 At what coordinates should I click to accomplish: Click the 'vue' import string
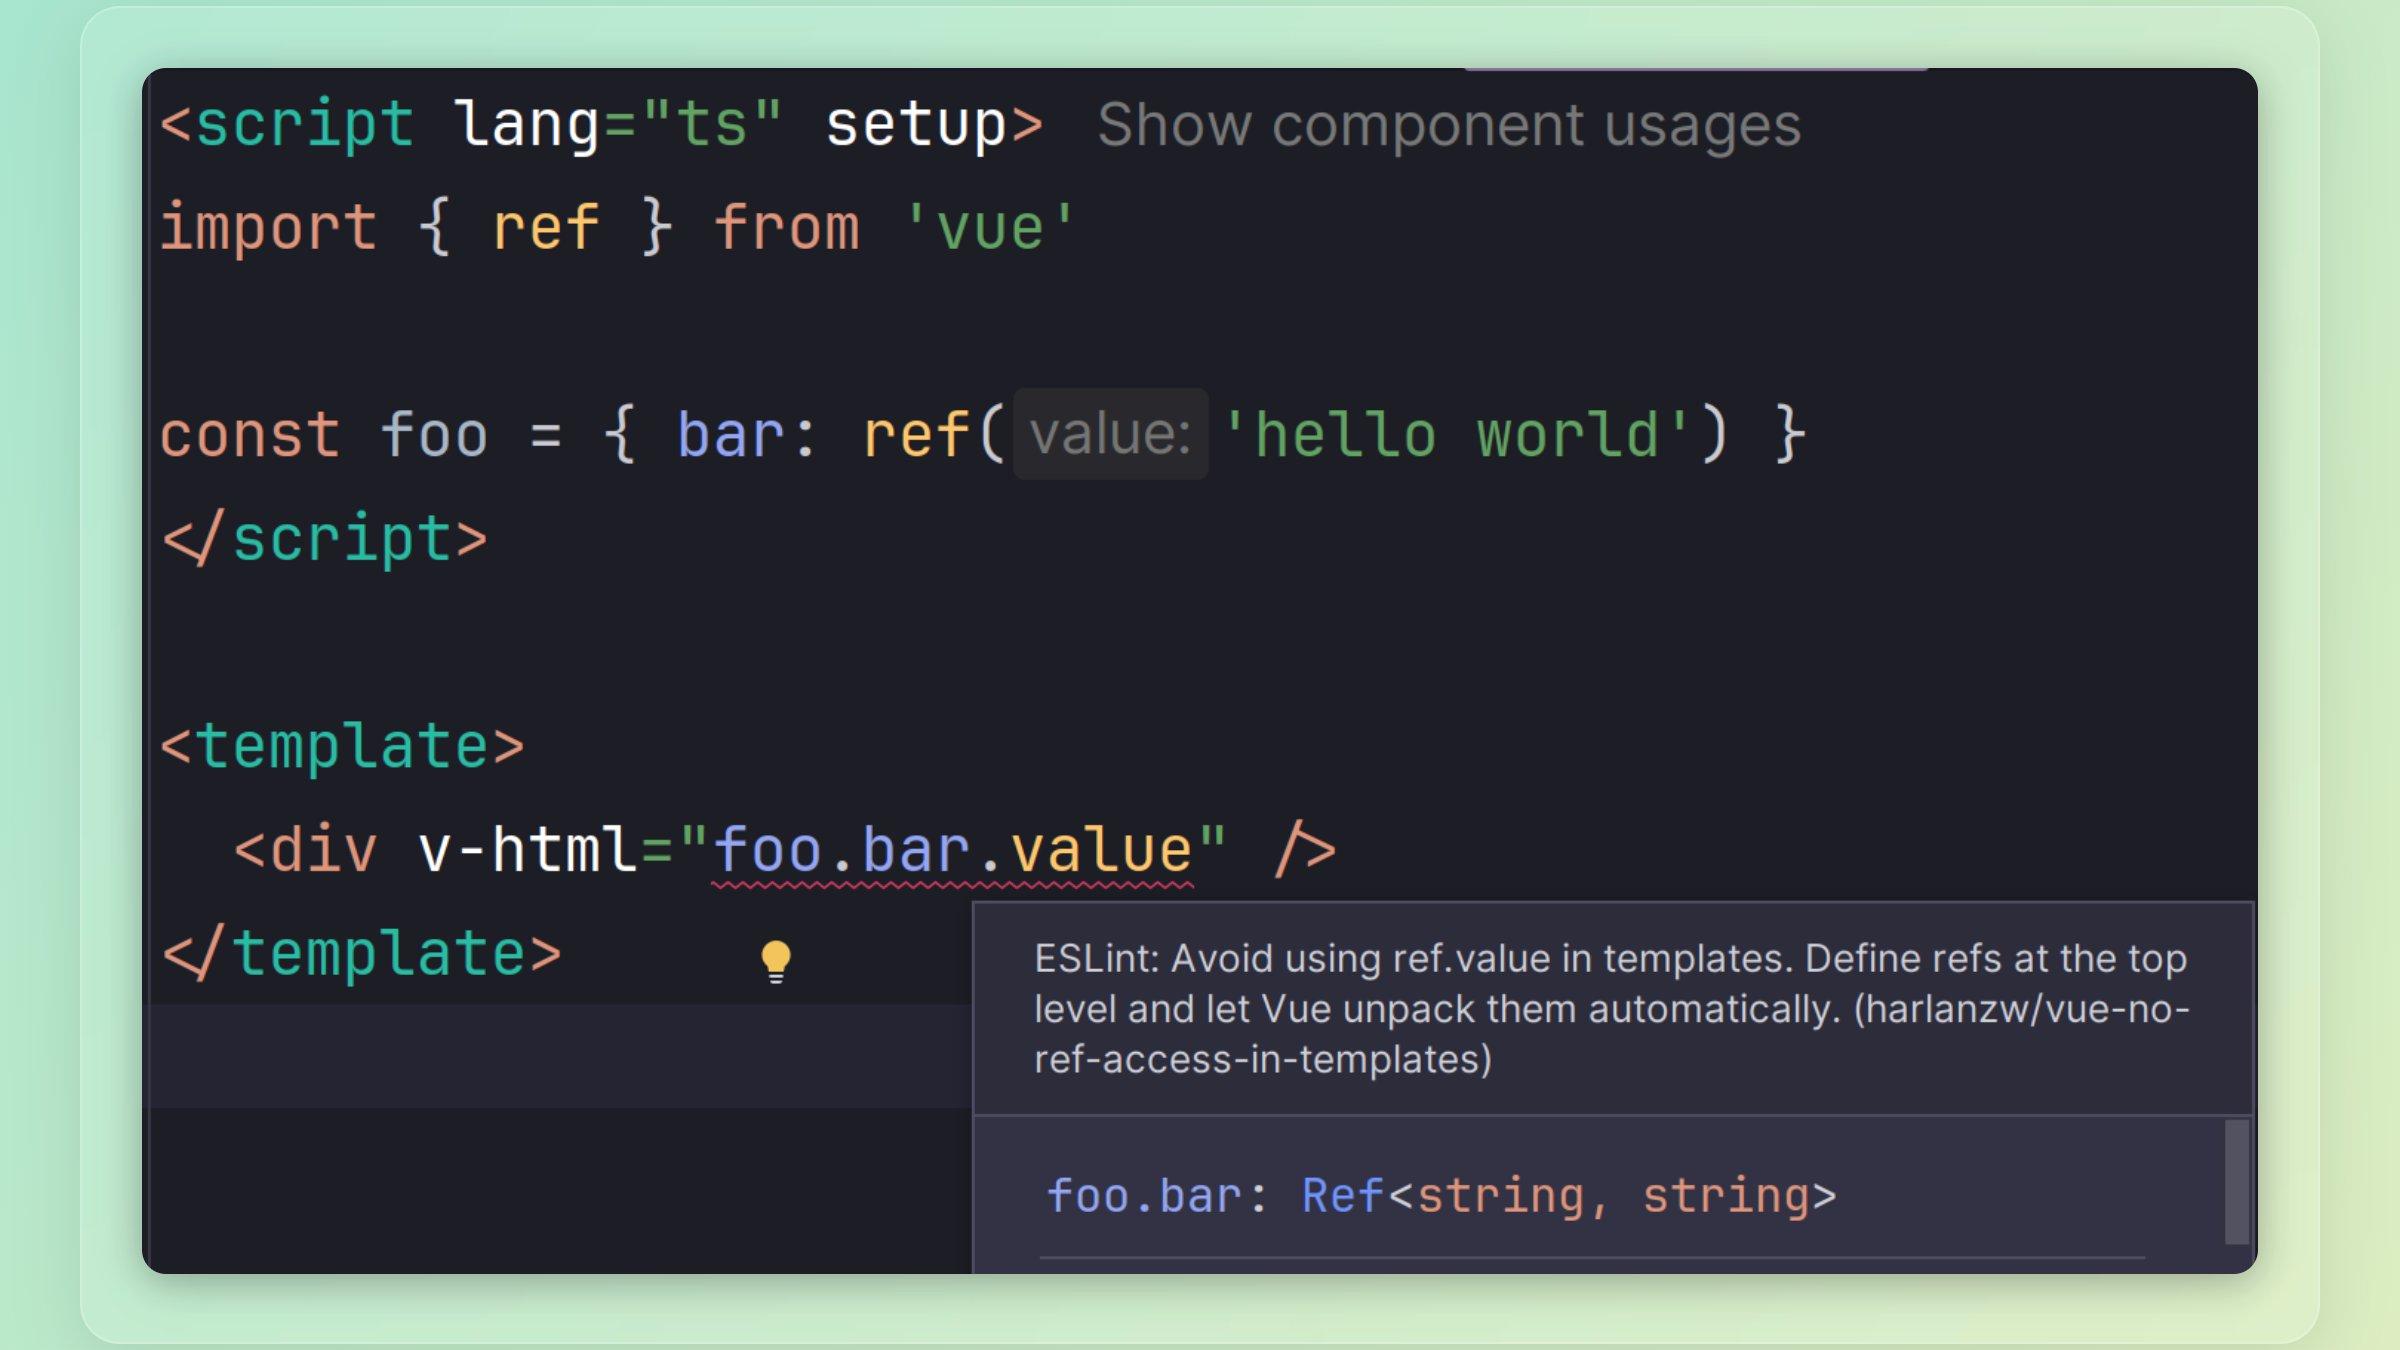(x=989, y=228)
